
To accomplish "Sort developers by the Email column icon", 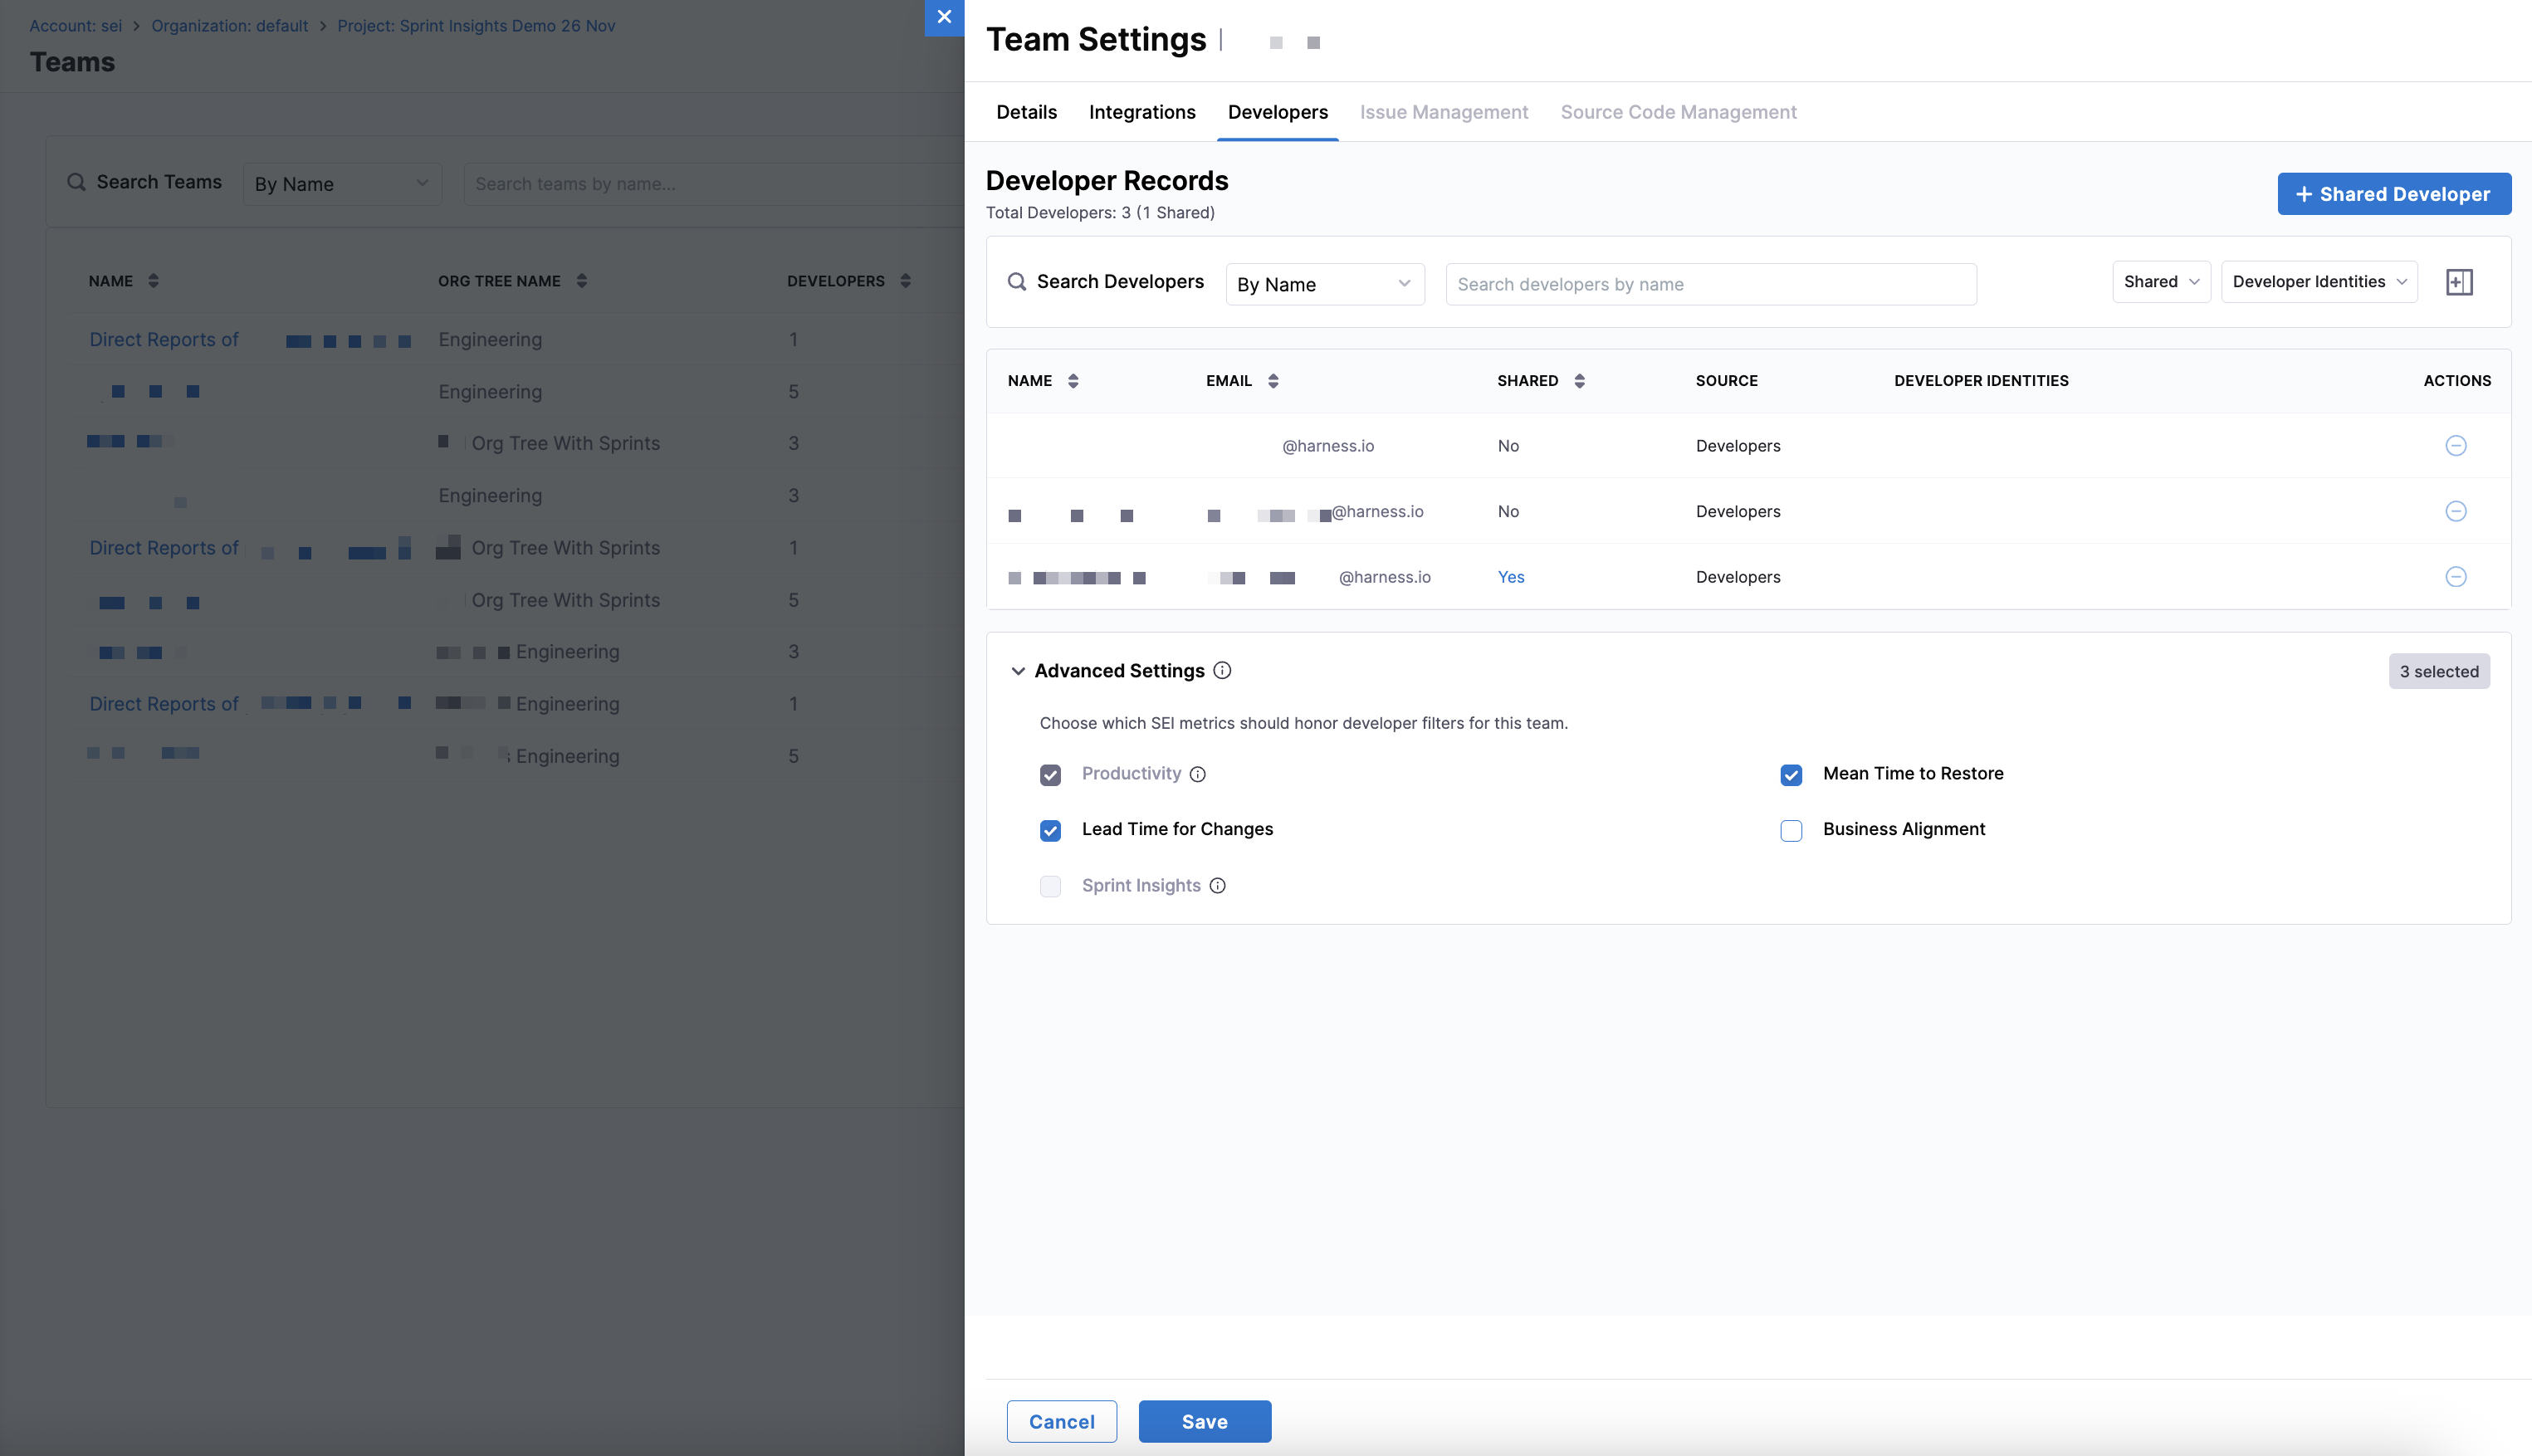I will coord(1273,381).
